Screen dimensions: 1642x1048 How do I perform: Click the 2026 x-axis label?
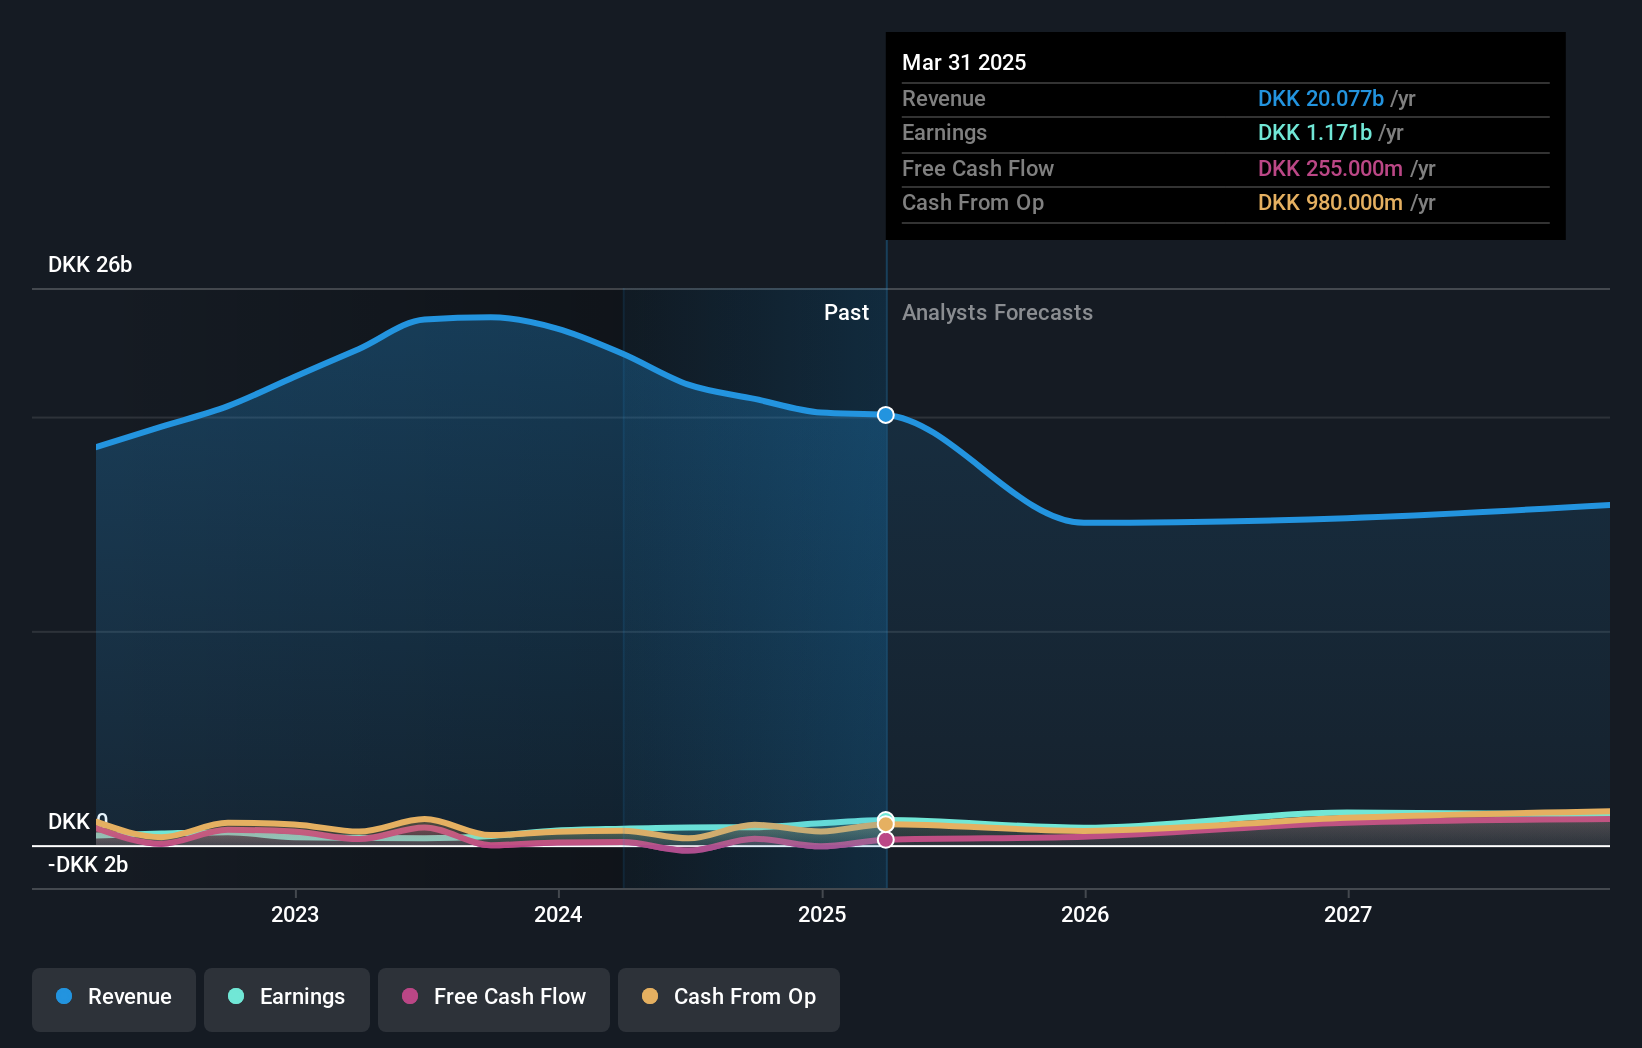[1085, 914]
